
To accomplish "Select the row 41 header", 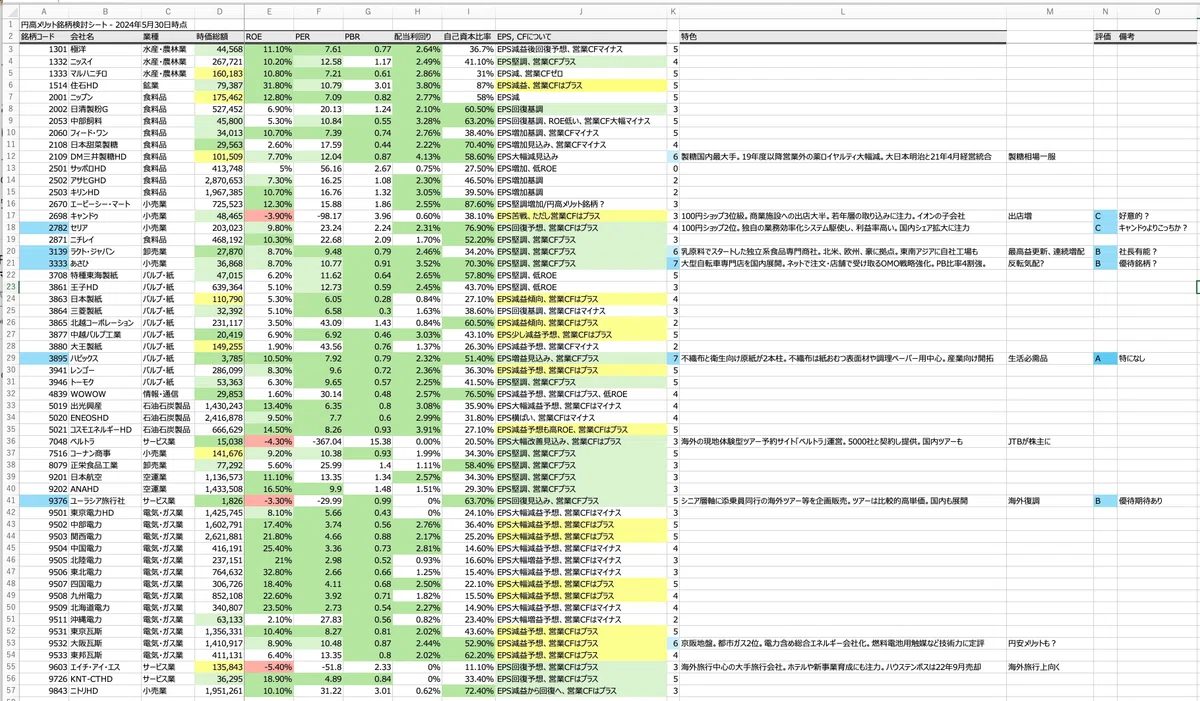I will click(x=9, y=499).
